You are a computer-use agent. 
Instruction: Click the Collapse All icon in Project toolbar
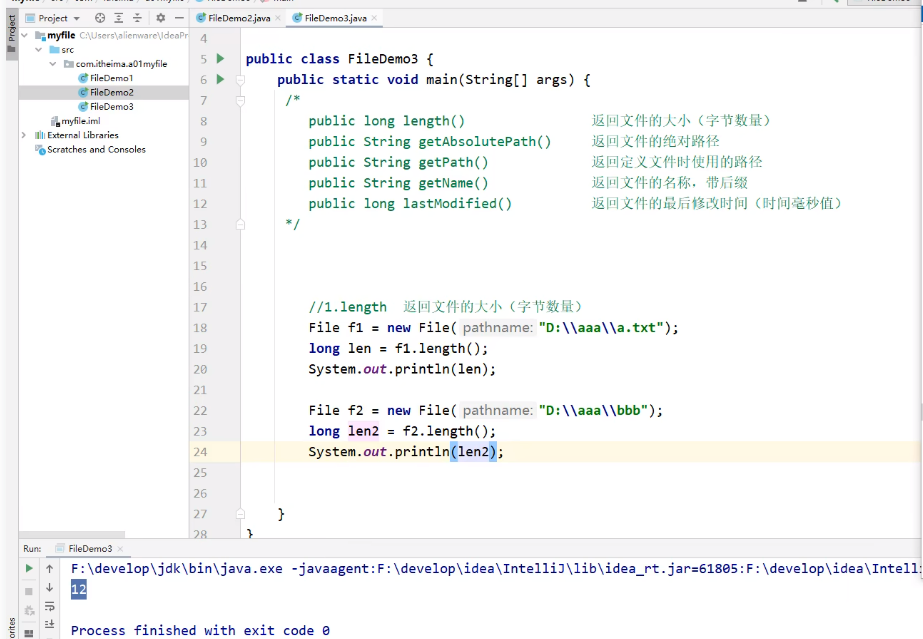click(x=137, y=18)
